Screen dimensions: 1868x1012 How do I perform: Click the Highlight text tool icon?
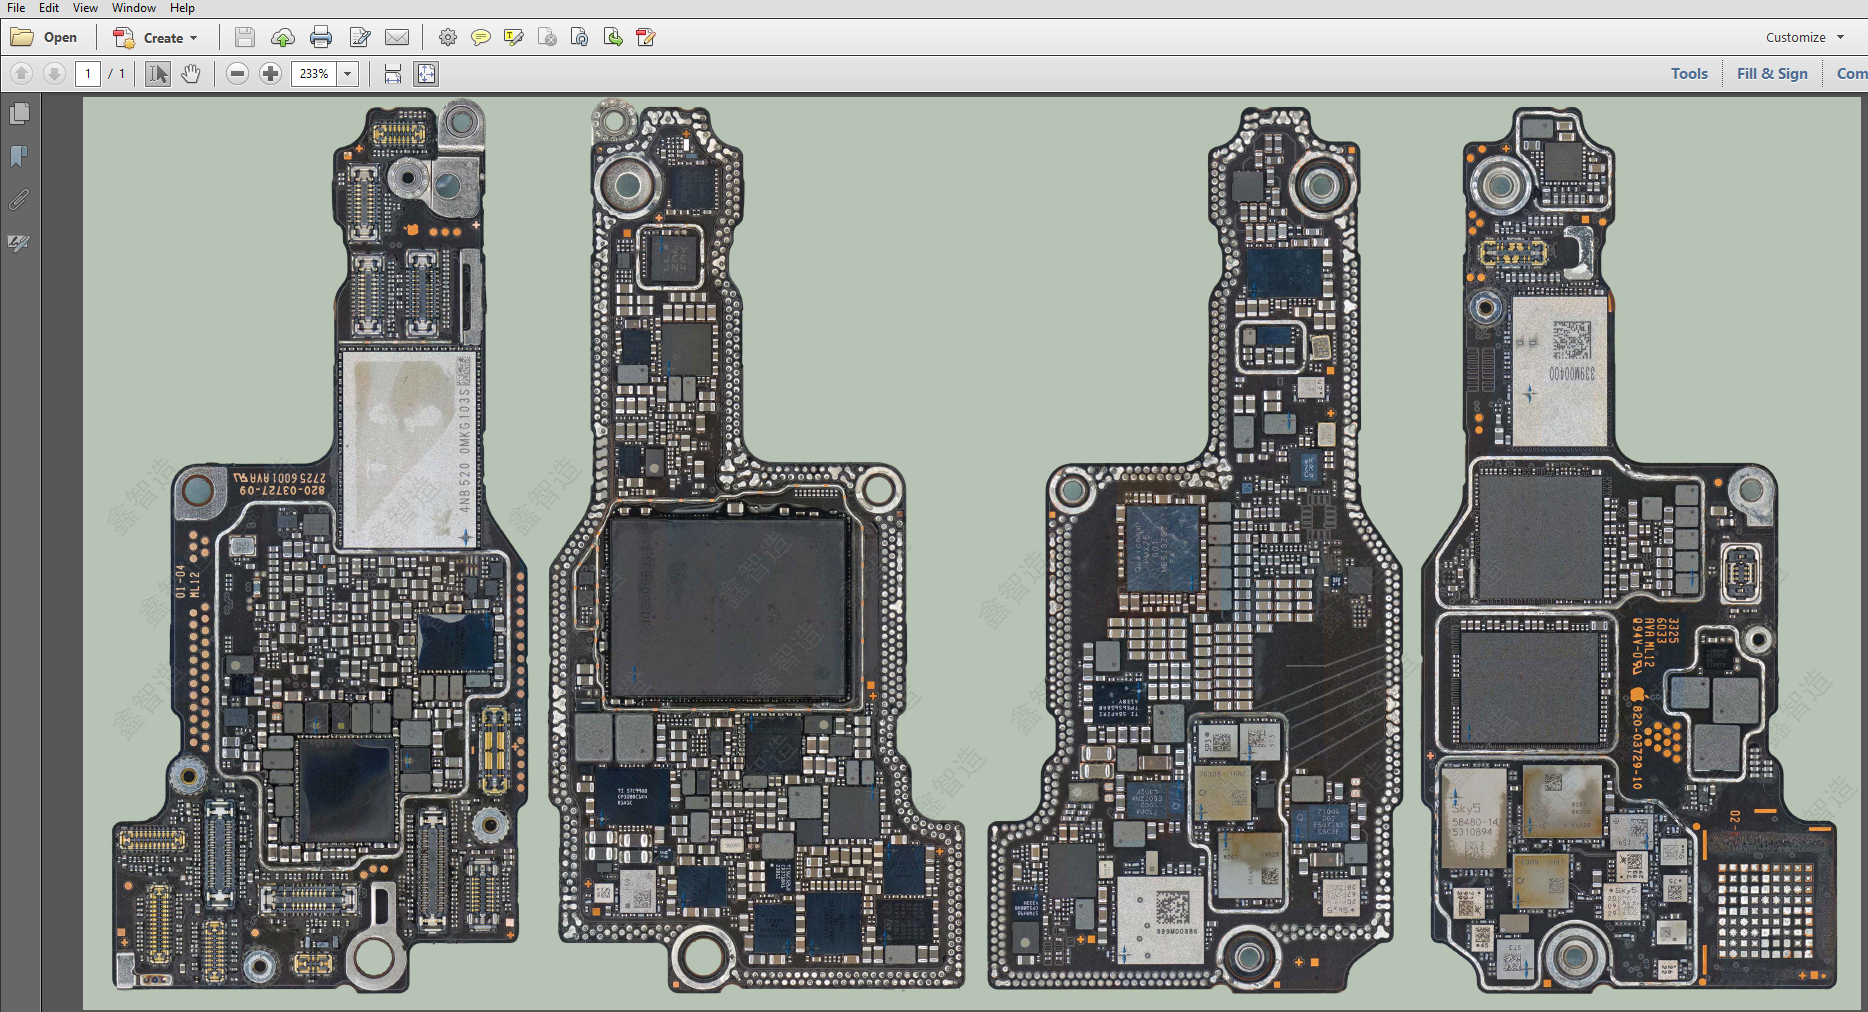coord(514,38)
